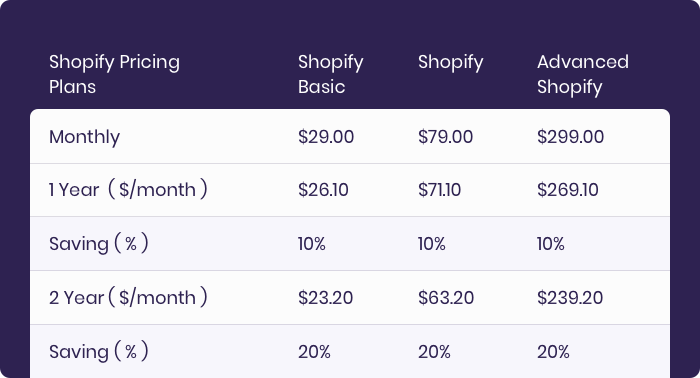Select the $79.00 monthly price

pos(446,137)
